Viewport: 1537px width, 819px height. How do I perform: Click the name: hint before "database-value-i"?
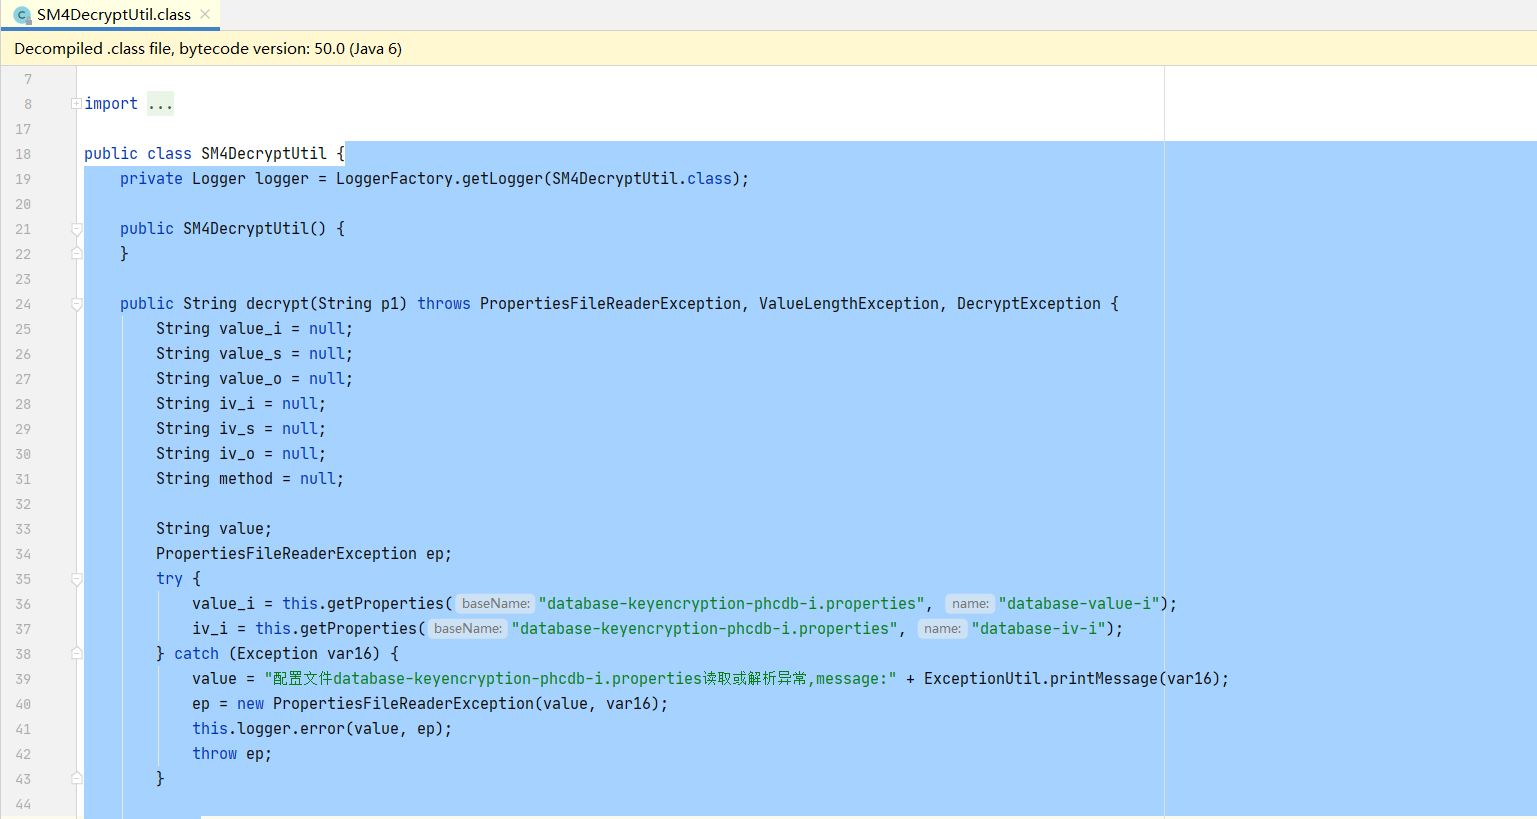point(970,604)
